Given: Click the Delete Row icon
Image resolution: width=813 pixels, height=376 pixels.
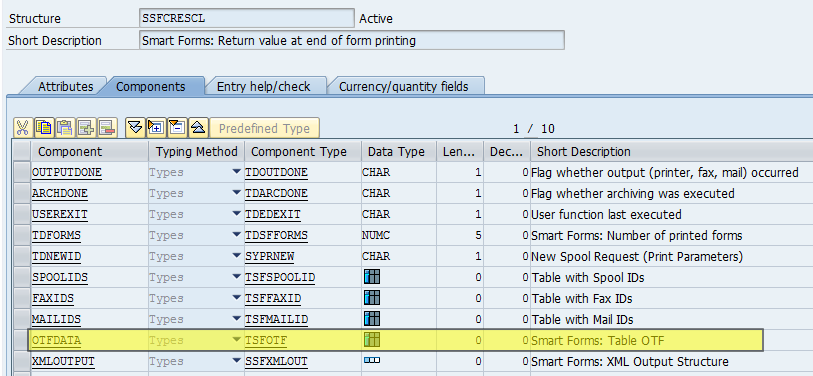Looking at the screenshot, I should pyautogui.click(x=107, y=128).
